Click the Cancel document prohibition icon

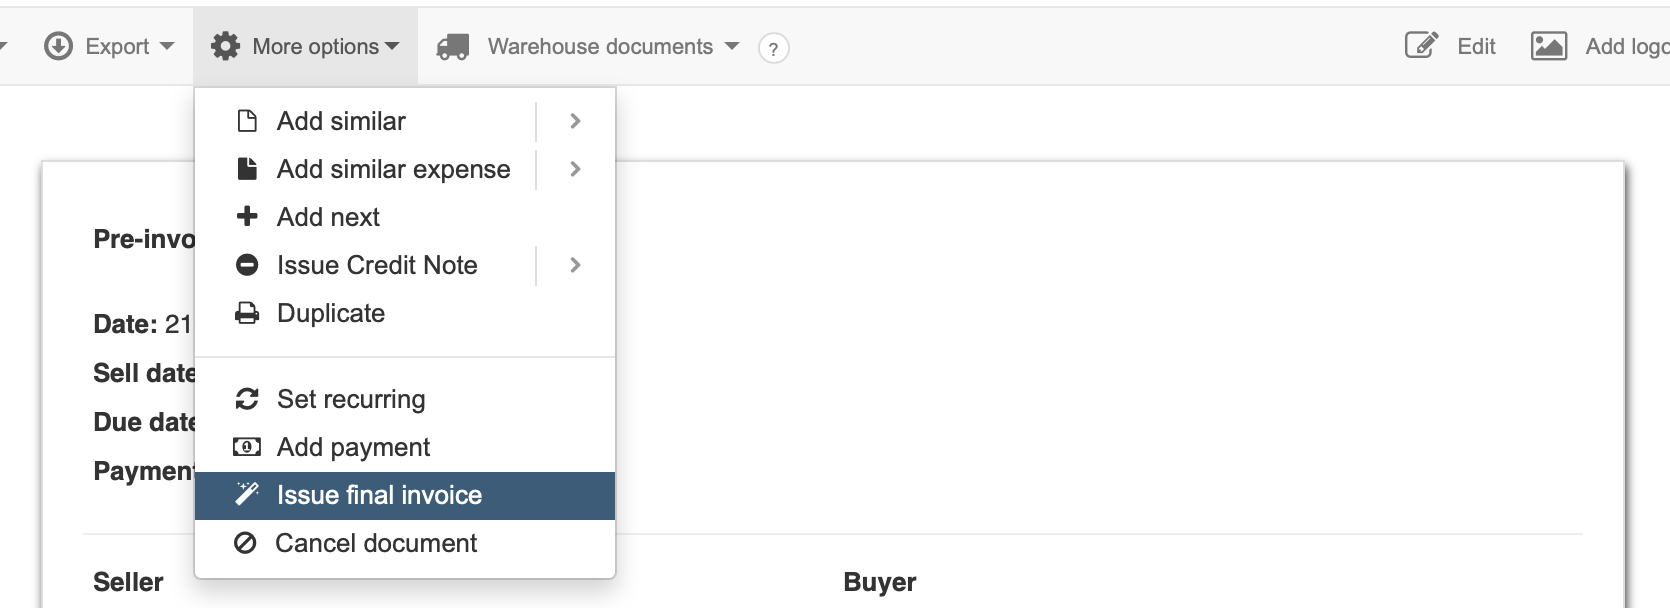pyautogui.click(x=248, y=543)
